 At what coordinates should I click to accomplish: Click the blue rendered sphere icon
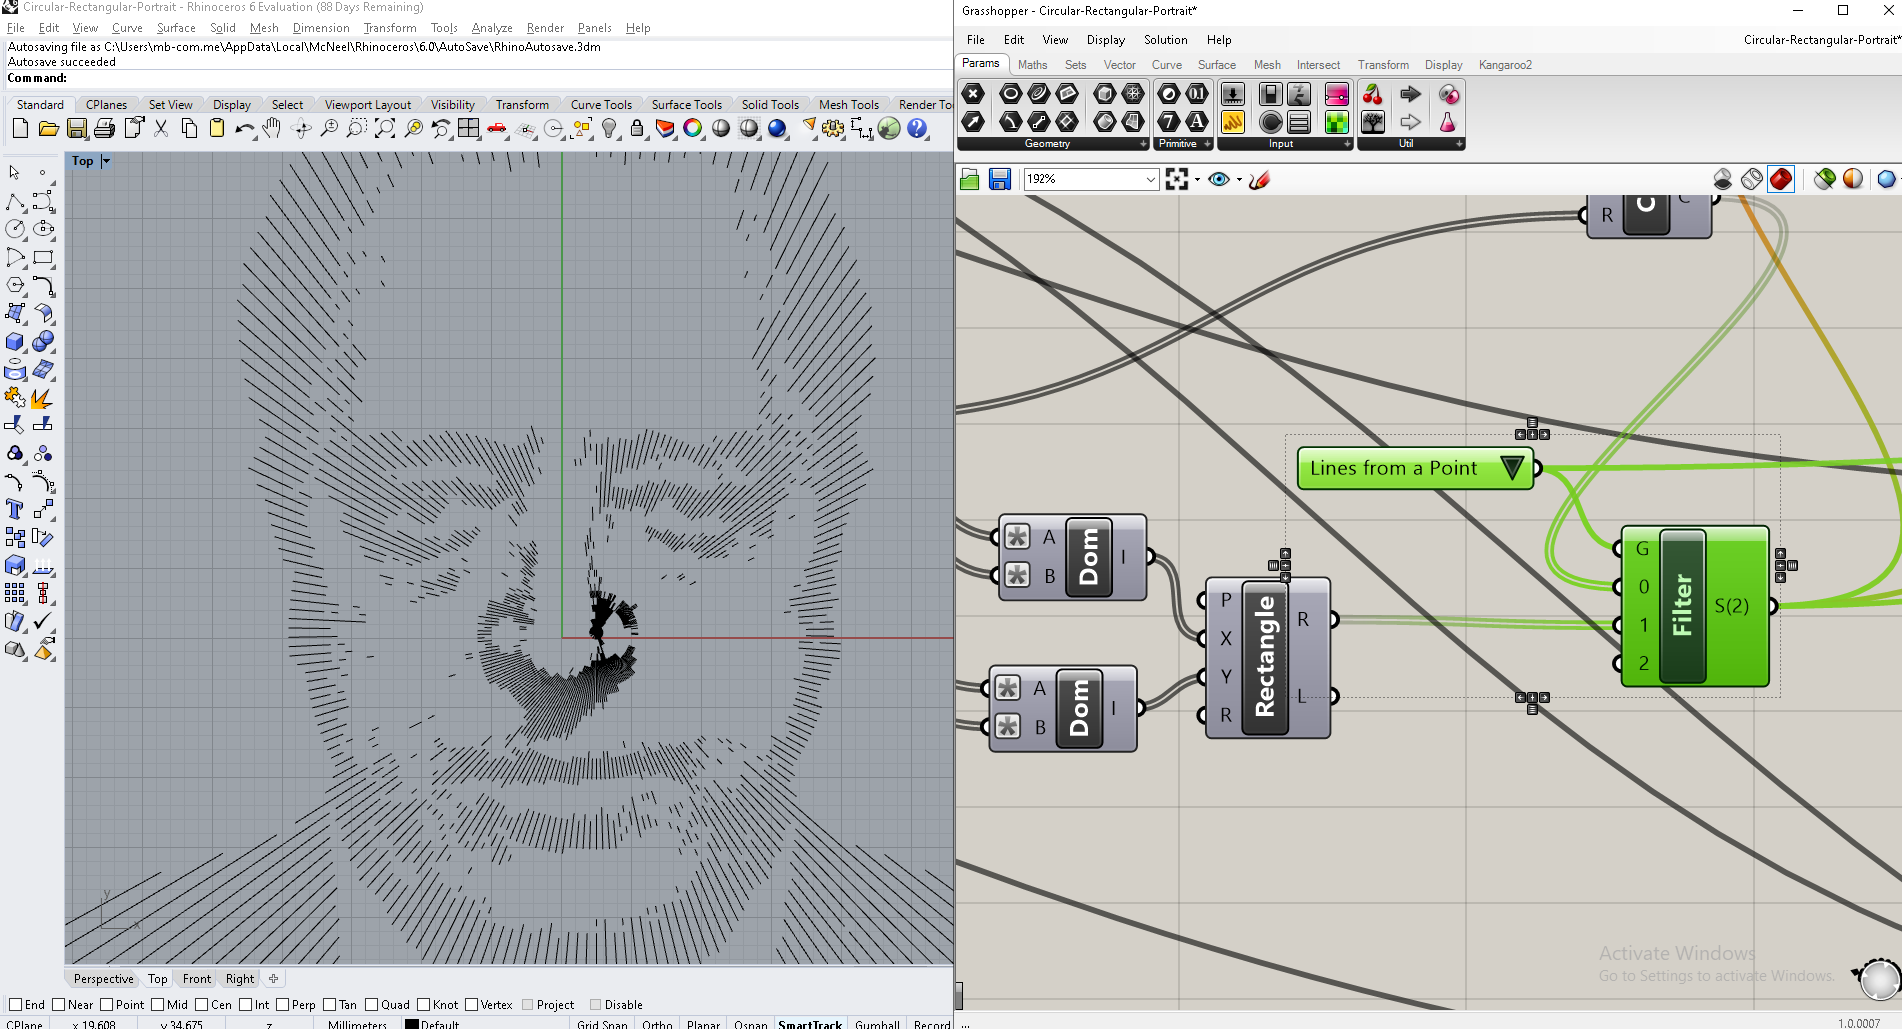[777, 128]
